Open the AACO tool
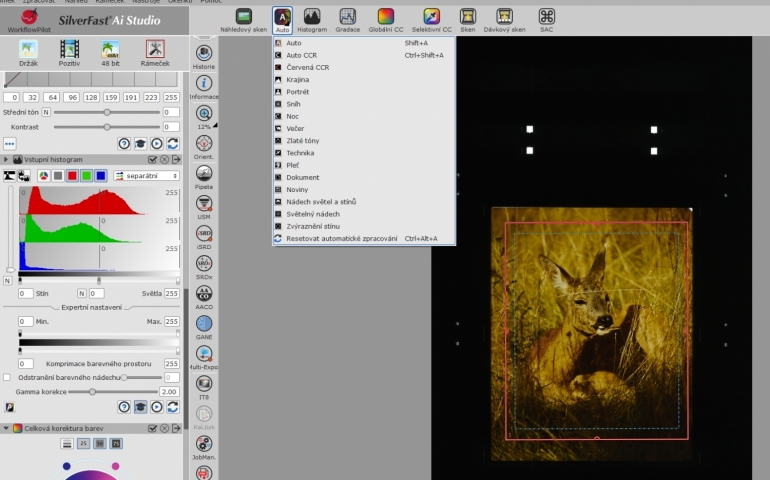The width and height of the screenshot is (770, 480). [204, 293]
